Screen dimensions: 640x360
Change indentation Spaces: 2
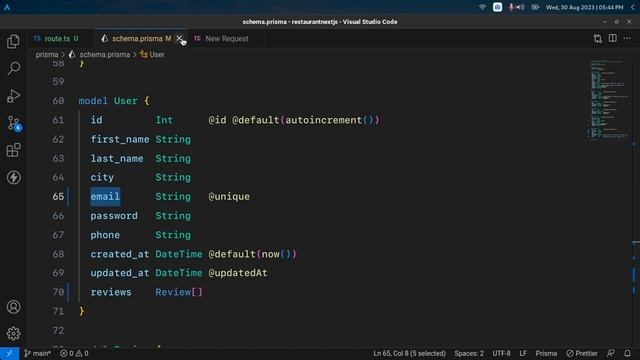(x=469, y=353)
